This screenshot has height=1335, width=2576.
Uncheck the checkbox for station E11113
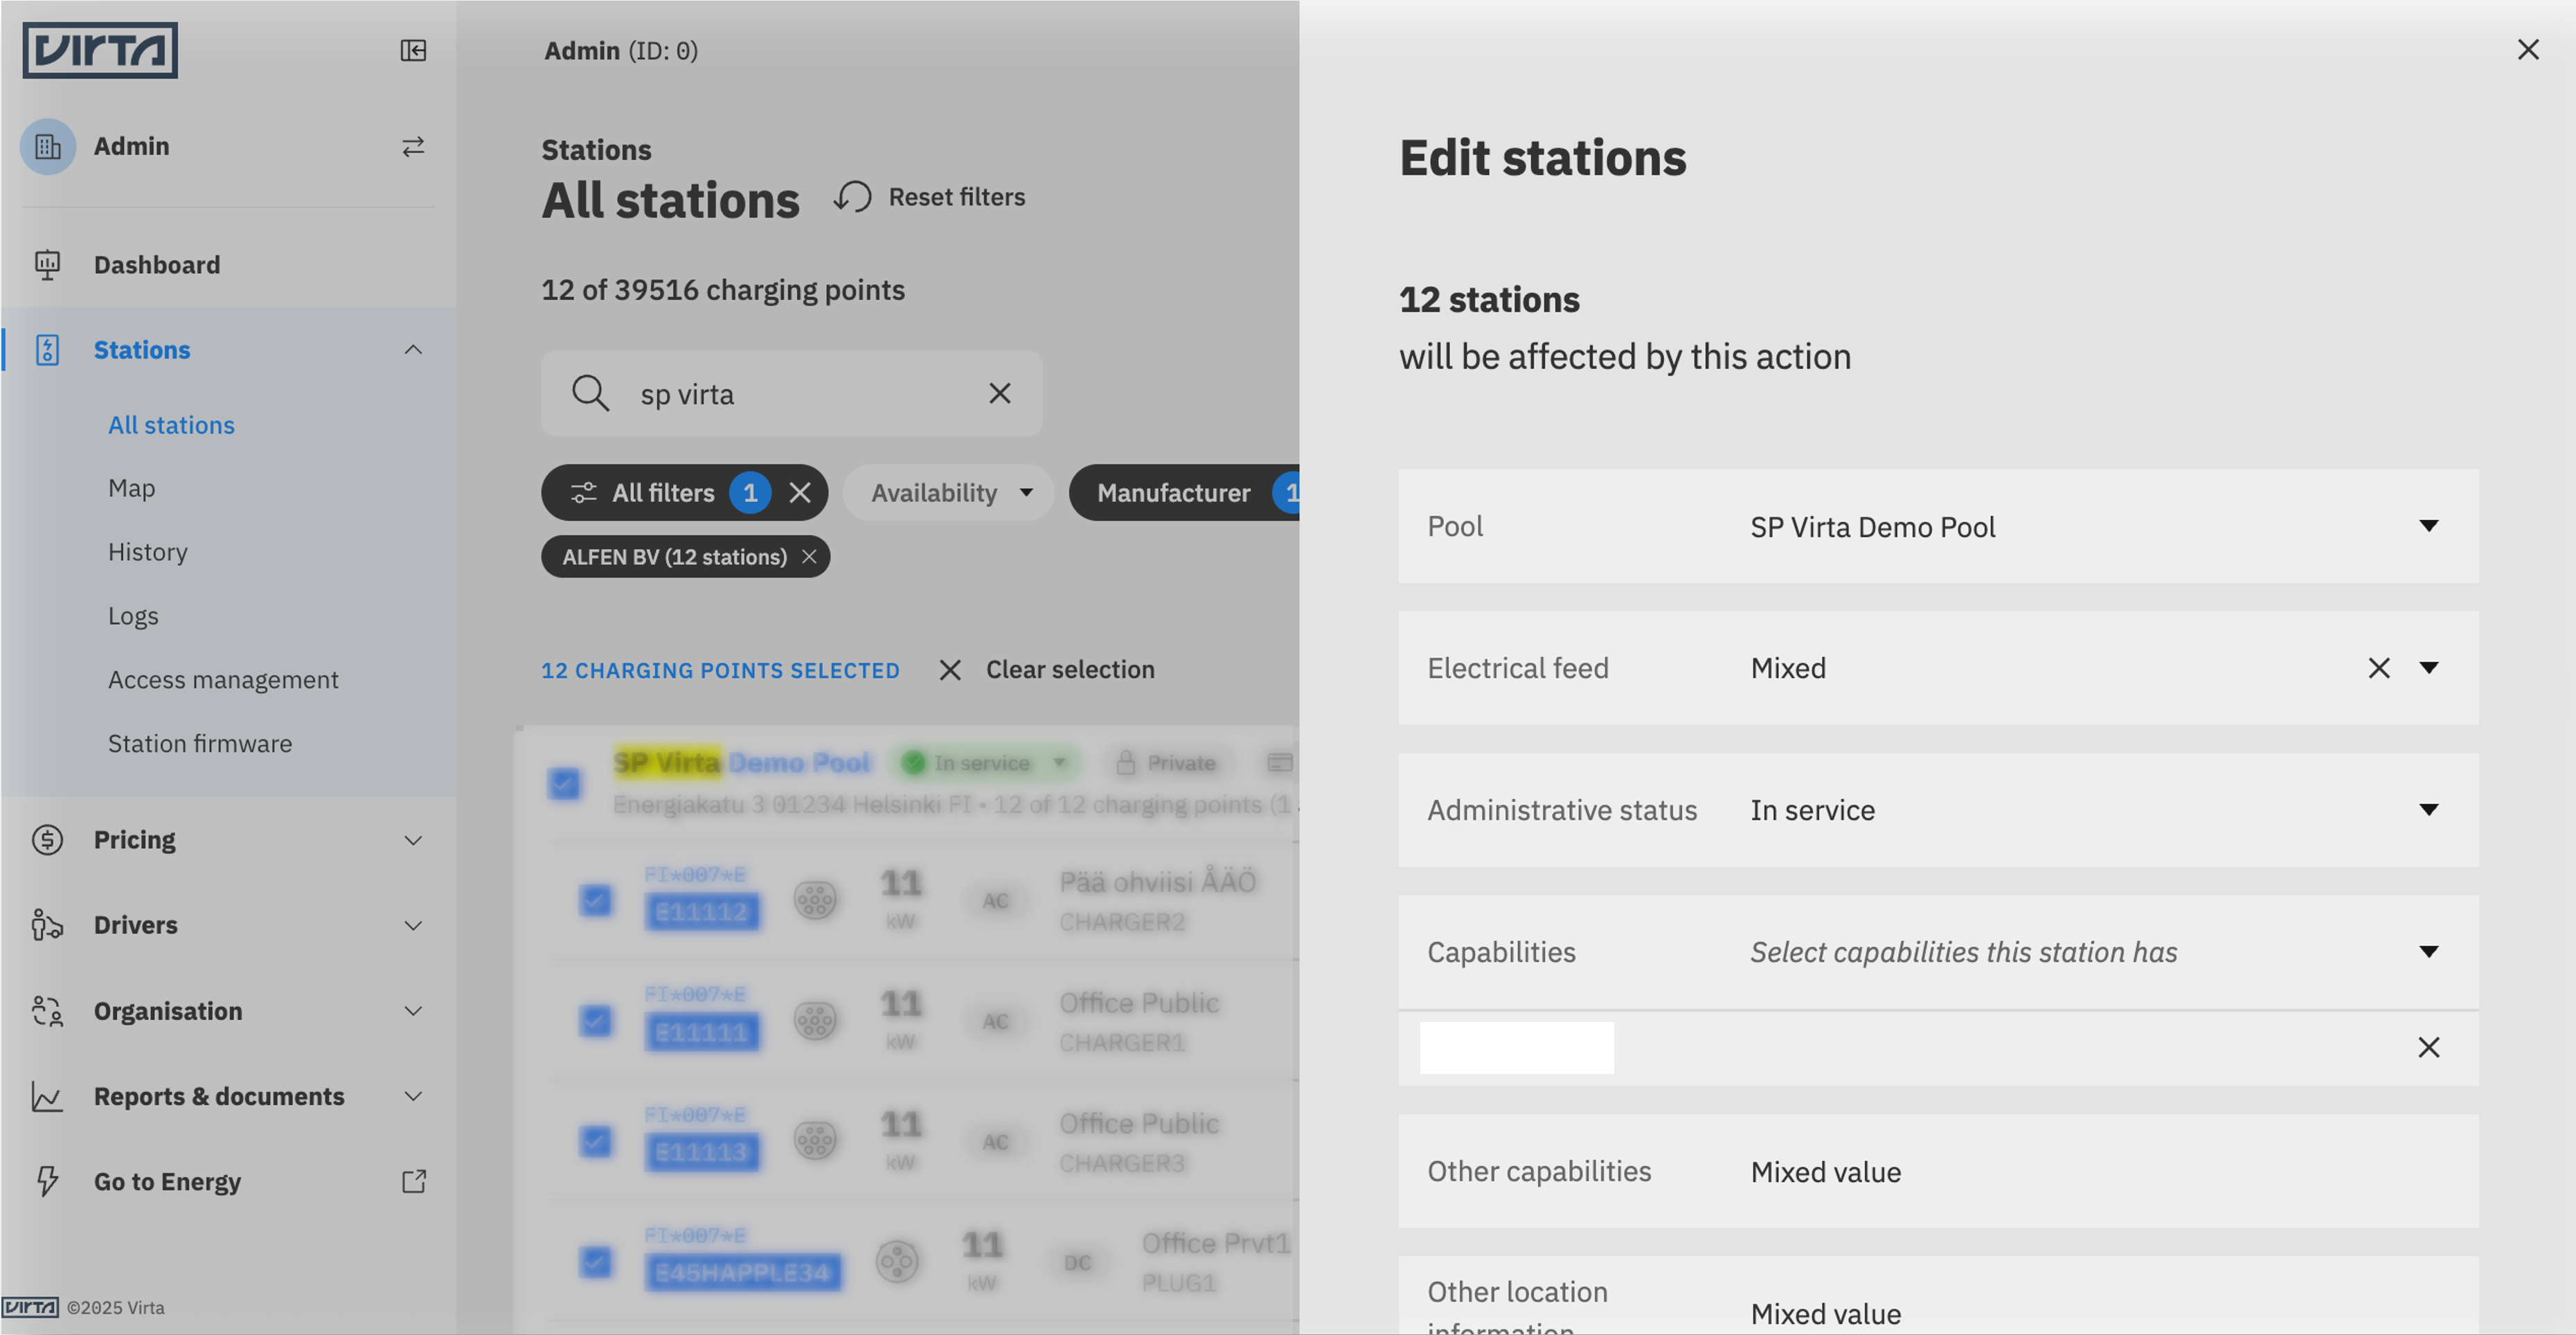(595, 1141)
